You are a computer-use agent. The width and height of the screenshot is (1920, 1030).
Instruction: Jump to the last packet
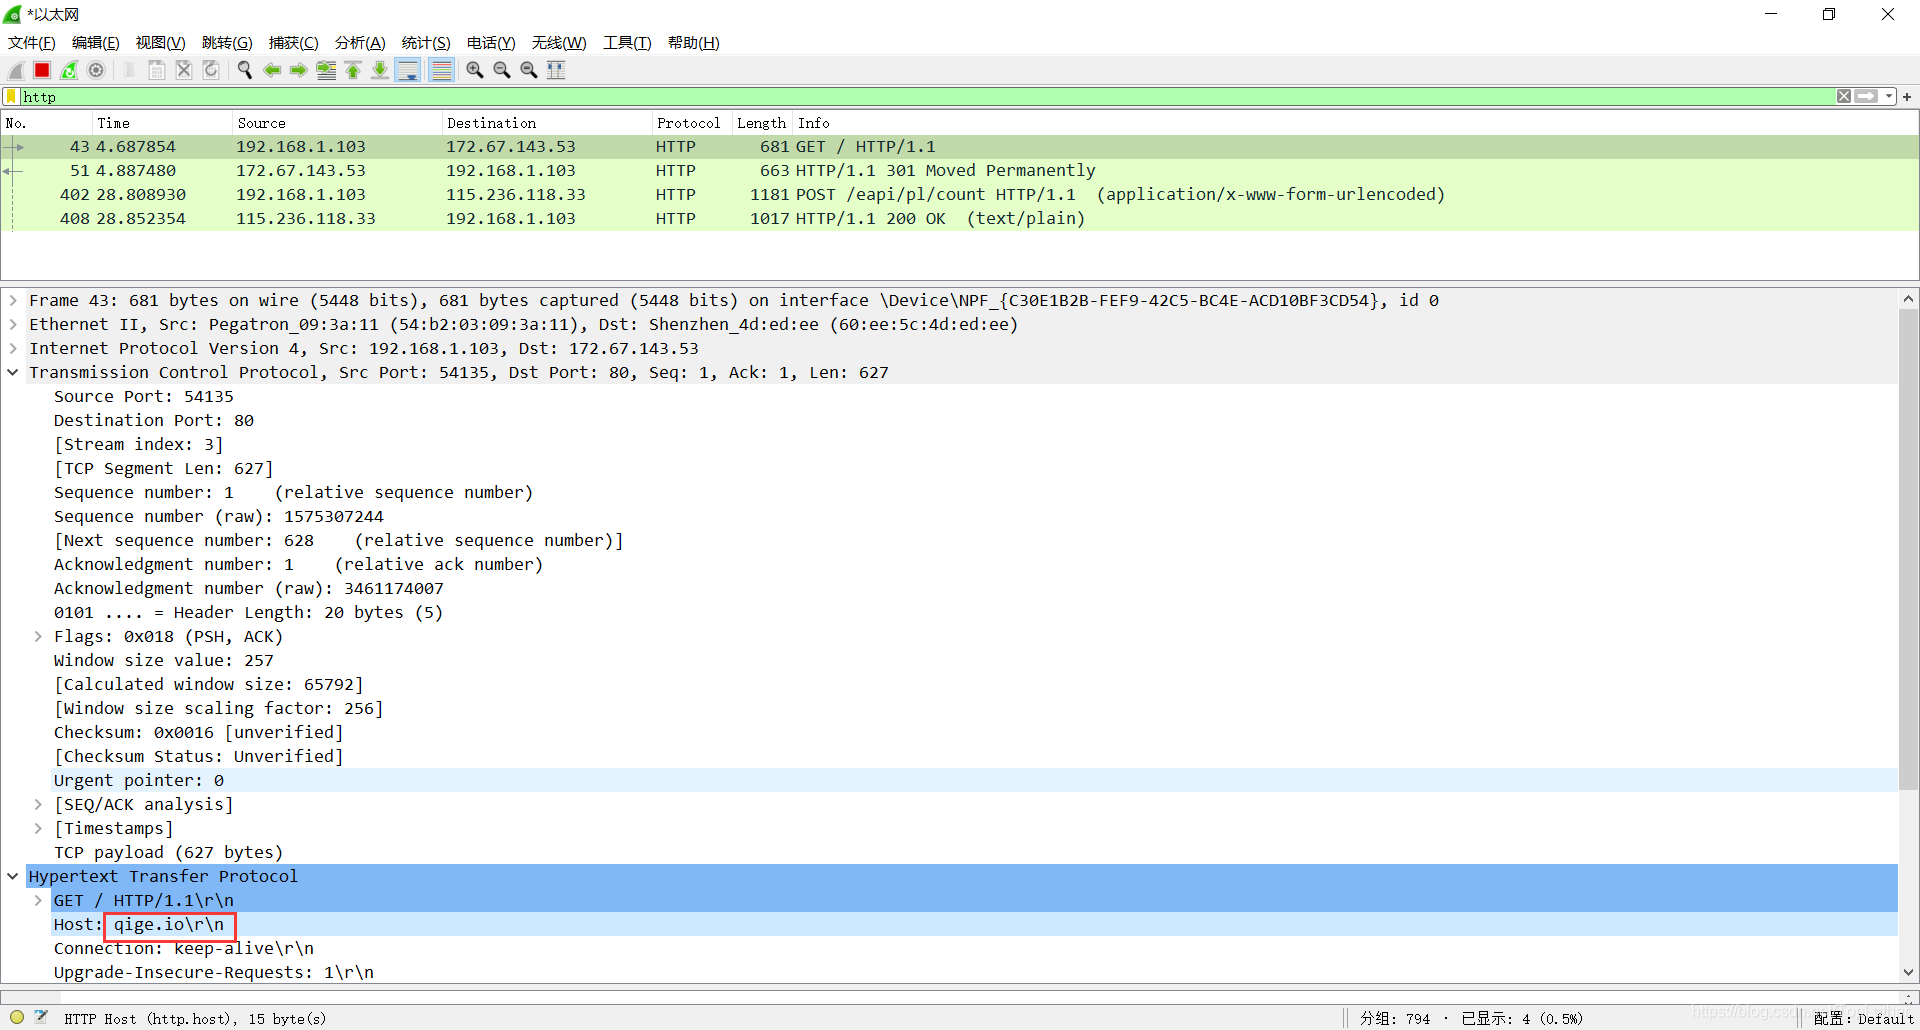point(380,70)
